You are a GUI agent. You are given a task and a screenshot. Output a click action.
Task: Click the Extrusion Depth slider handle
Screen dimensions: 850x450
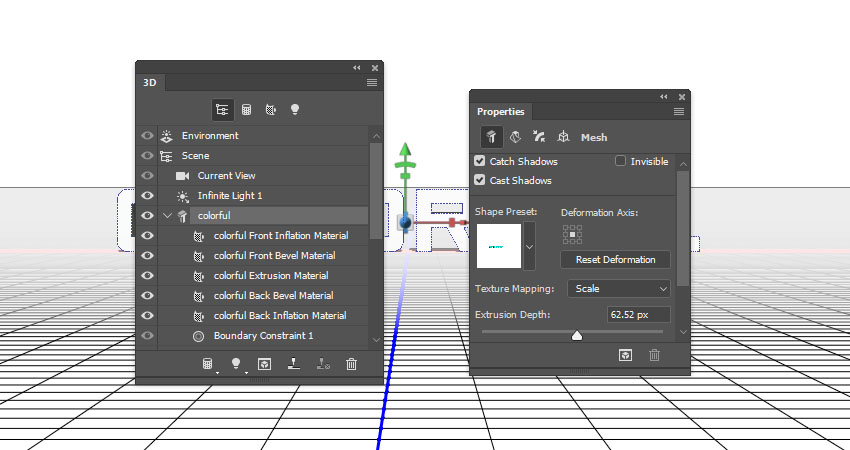tap(577, 336)
